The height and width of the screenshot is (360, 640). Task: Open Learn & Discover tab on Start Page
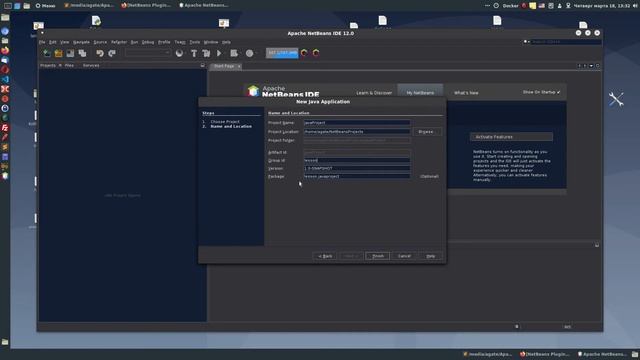point(374,93)
